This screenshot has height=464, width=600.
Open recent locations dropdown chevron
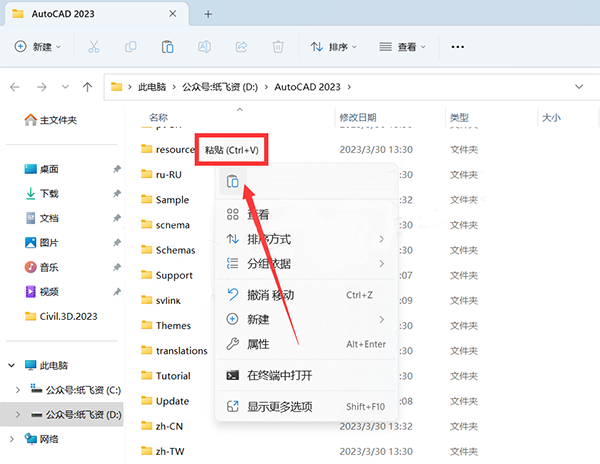[x=65, y=87]
